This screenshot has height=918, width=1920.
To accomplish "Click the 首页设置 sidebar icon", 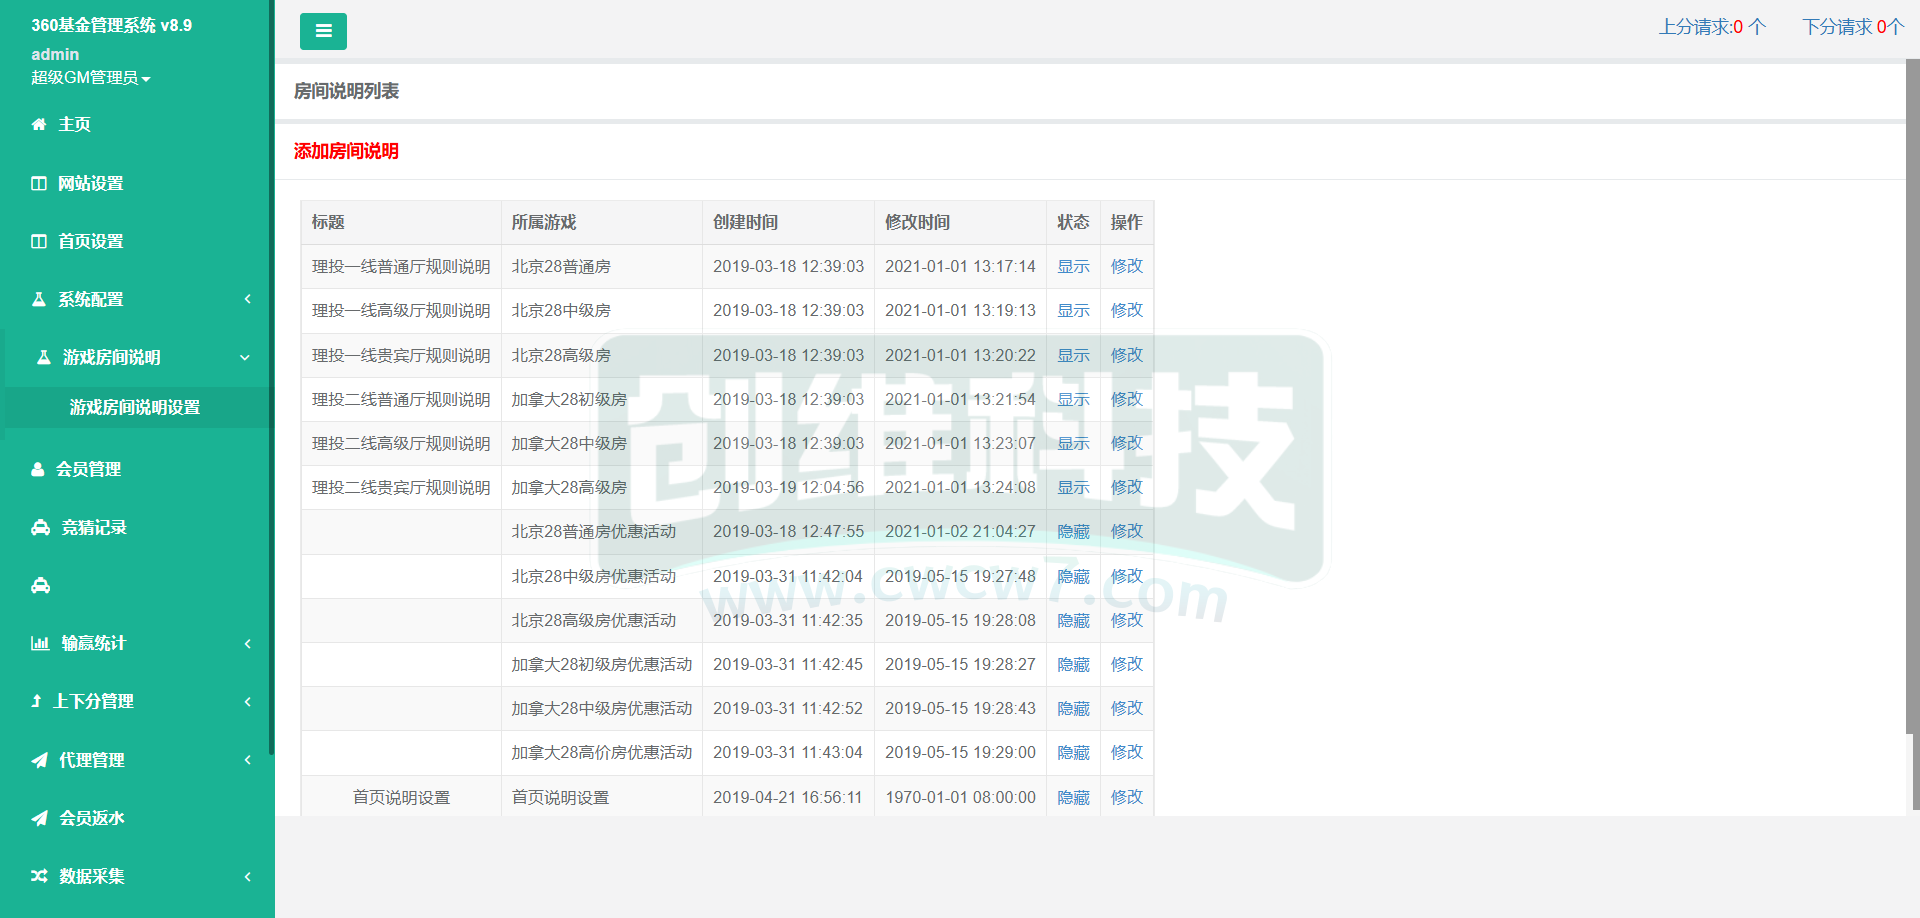I will coord(39,241).
